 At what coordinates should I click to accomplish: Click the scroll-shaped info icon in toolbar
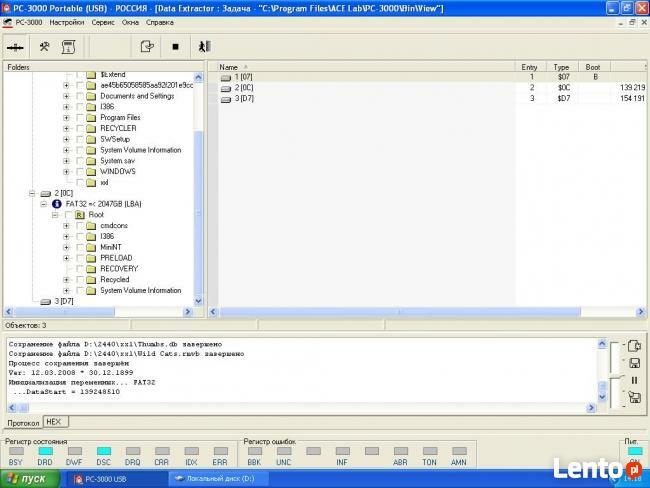point(69,46)
